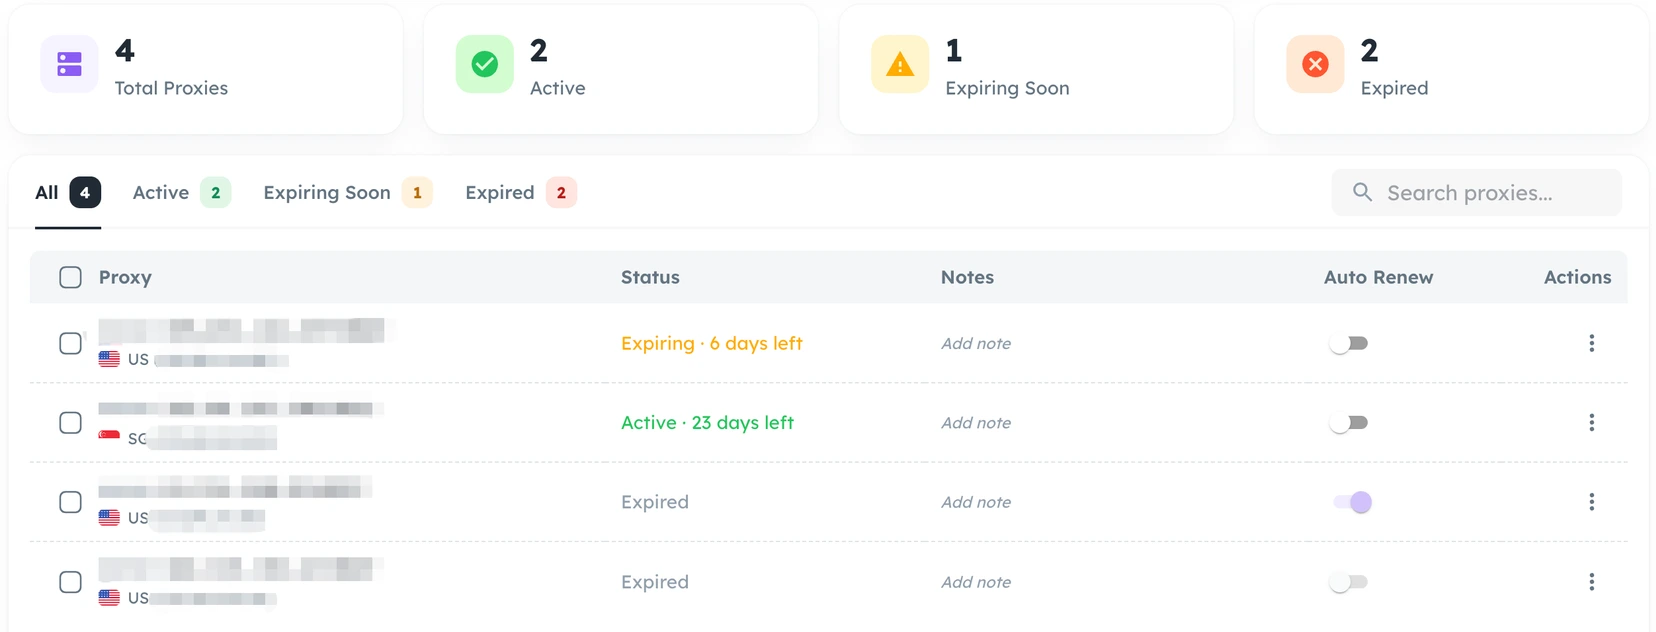Click the 'Active · 23 days left' status
Screen dimensions: 1656x632
point(707,423)
